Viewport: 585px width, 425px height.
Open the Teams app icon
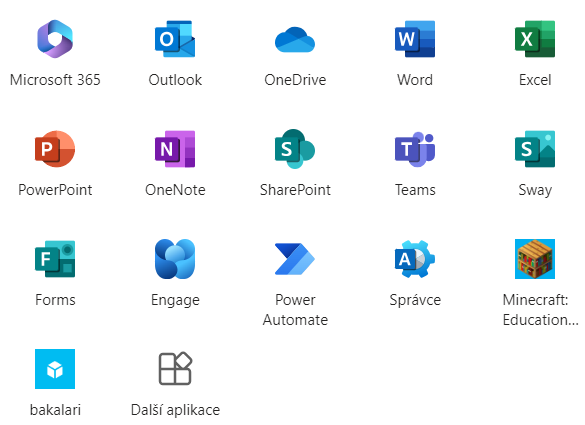point(415,149)
